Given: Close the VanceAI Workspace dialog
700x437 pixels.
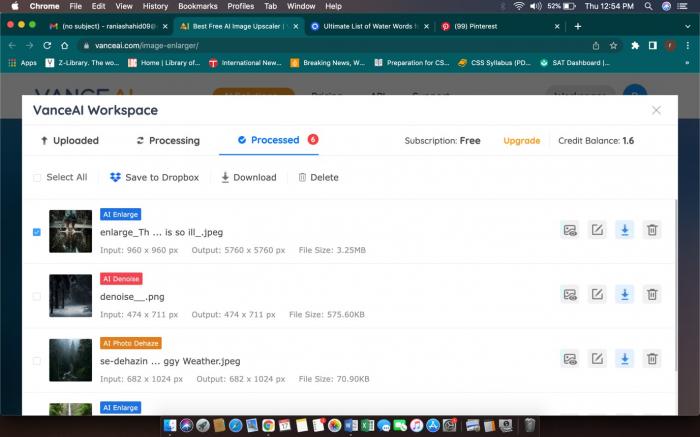Looking at the screenshot, I should pyautogui.click(x=656, y=110).
